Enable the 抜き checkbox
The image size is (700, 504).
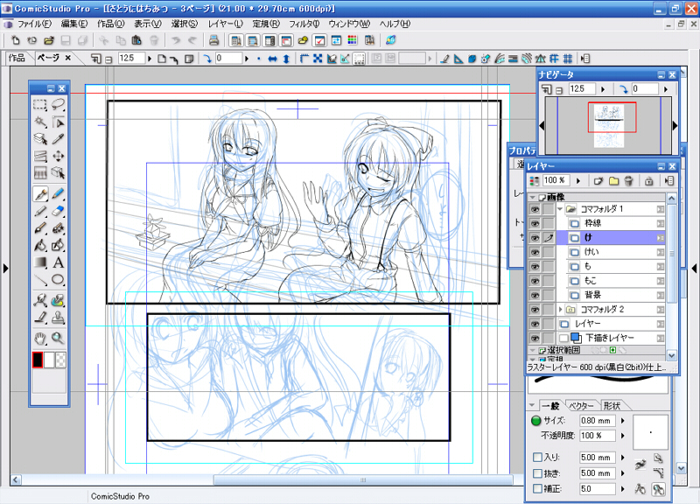[538, 473]
